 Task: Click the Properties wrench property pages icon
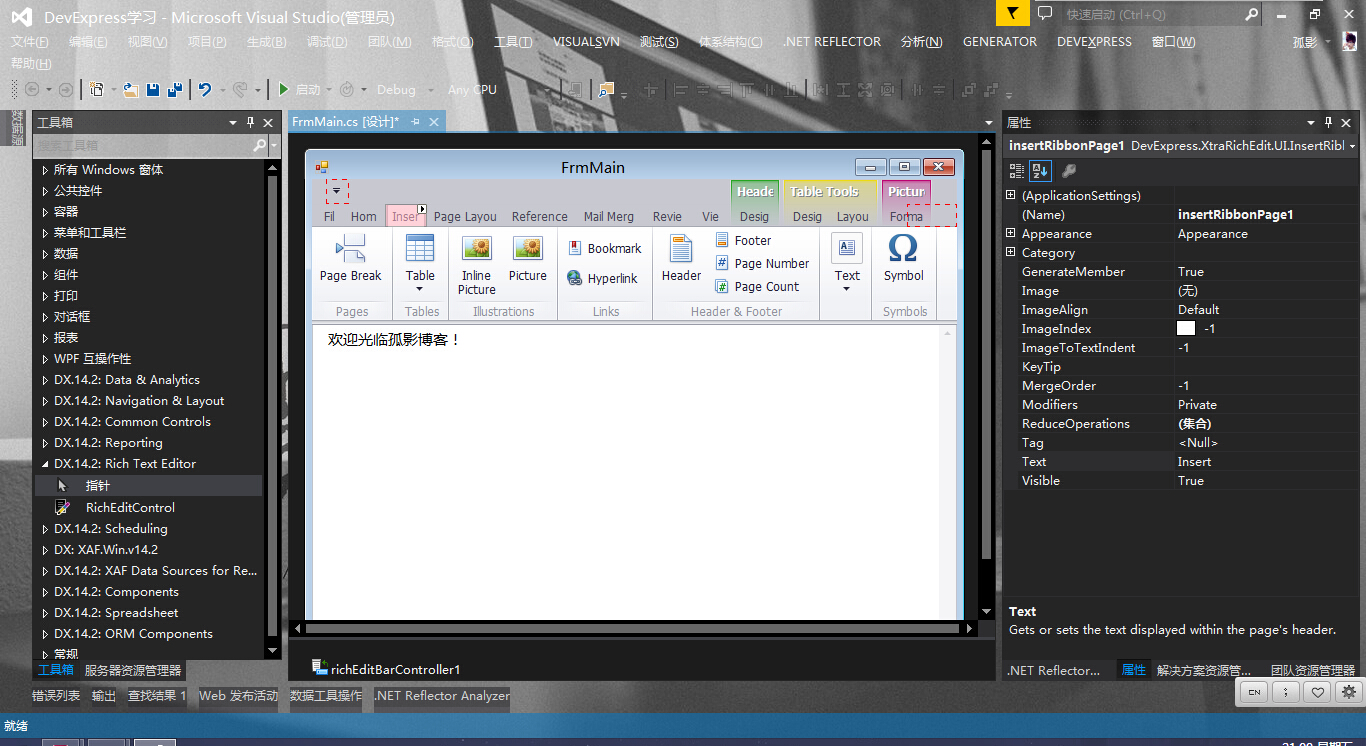point(1069,171)
